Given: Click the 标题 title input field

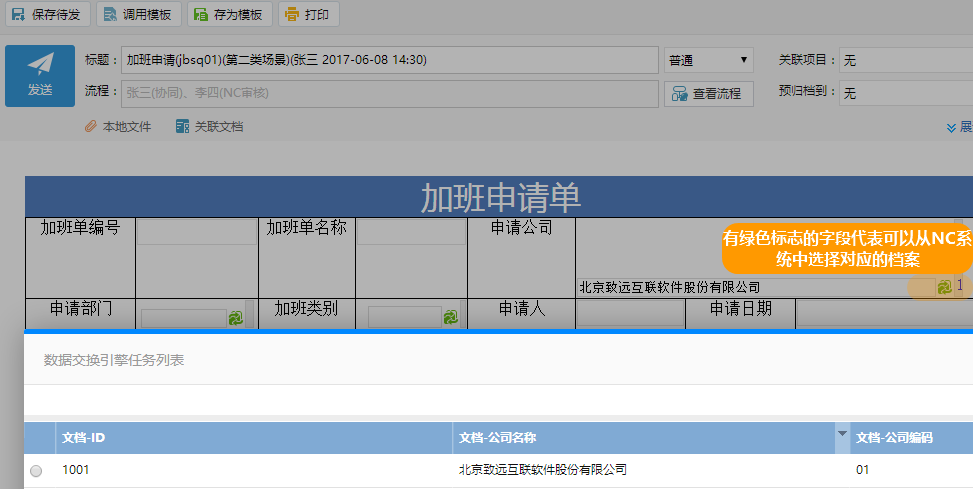Looking at the screenshot, I should 390,60.
